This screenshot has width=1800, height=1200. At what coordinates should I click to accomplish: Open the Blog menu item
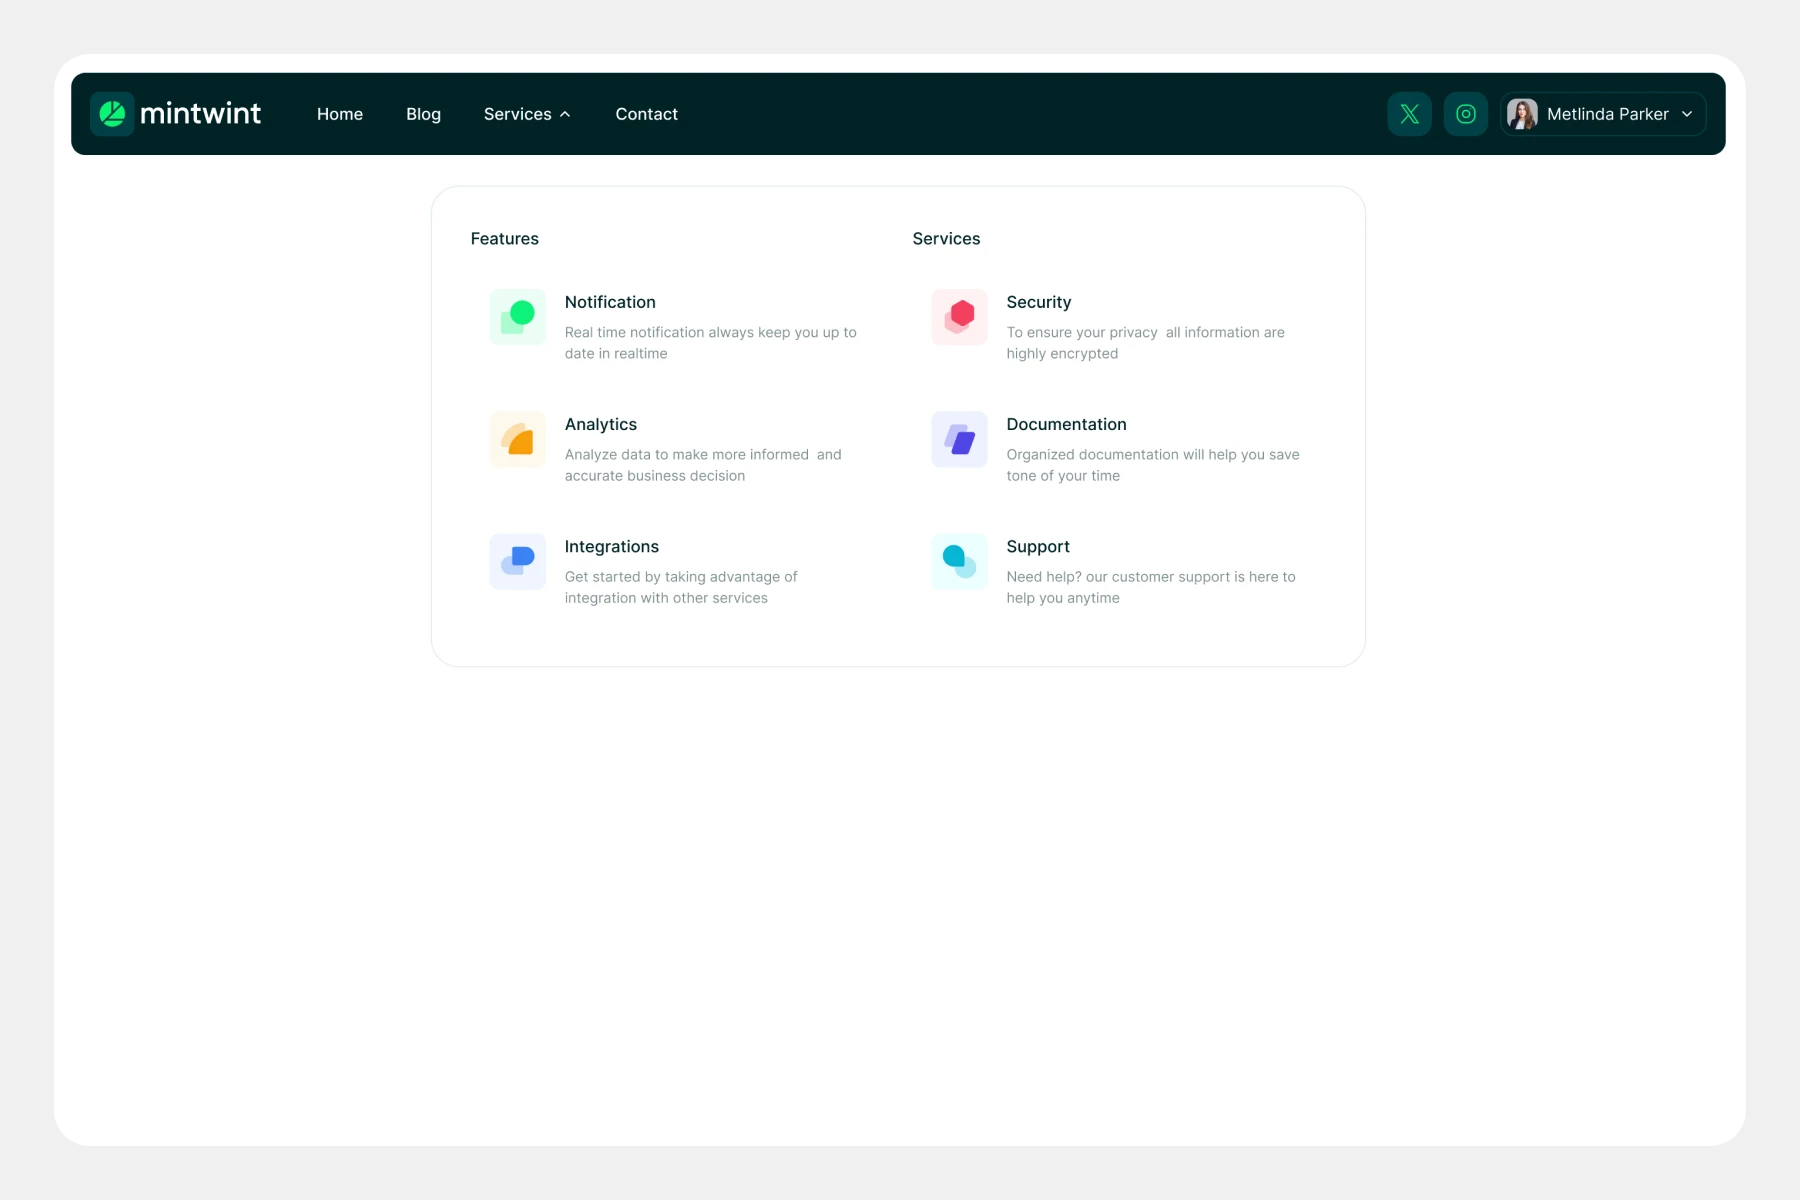423,114
